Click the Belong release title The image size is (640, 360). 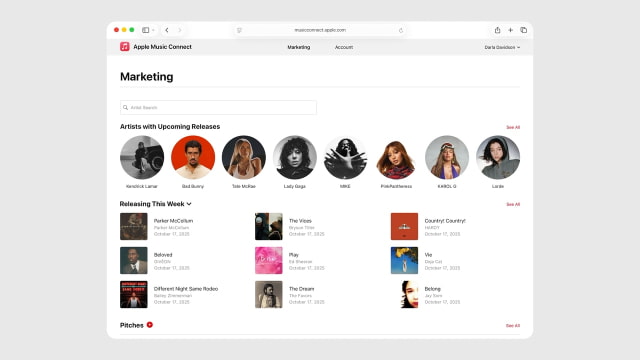(433, 289)
